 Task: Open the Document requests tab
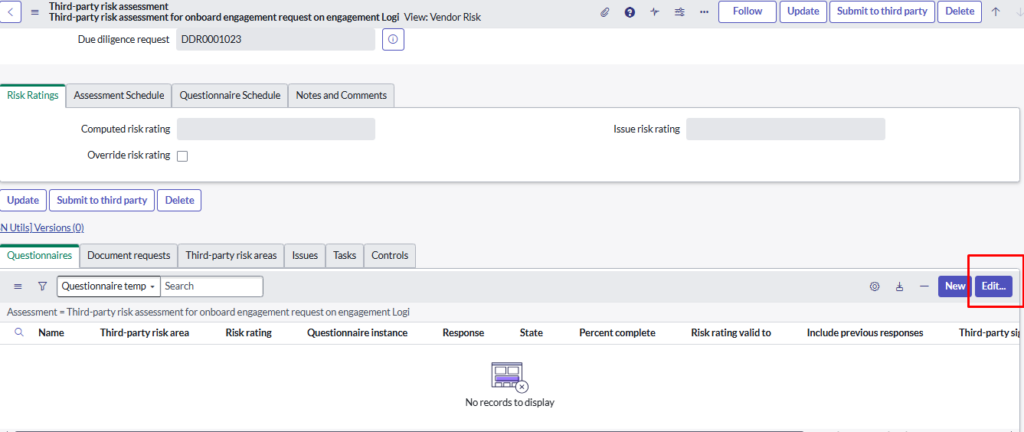pos(128,255)
